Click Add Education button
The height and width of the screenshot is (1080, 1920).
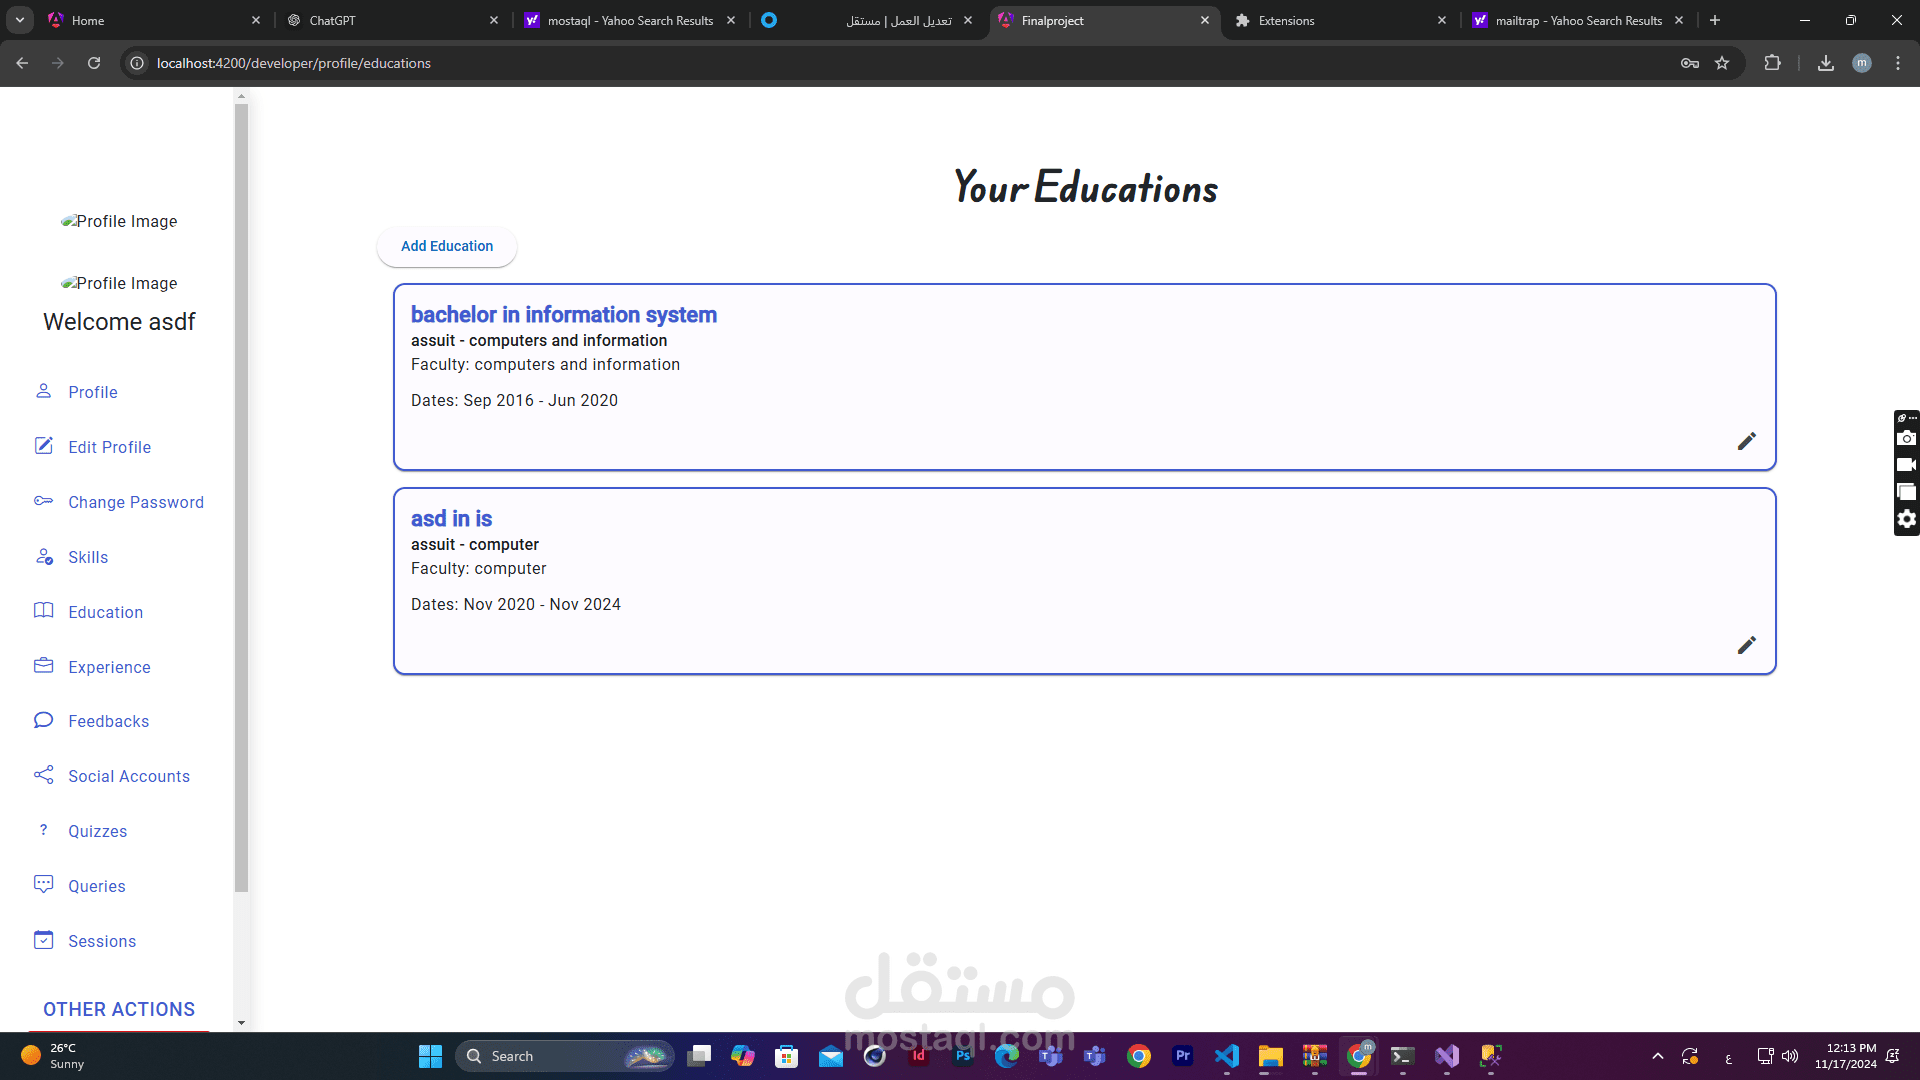(446, 246)
